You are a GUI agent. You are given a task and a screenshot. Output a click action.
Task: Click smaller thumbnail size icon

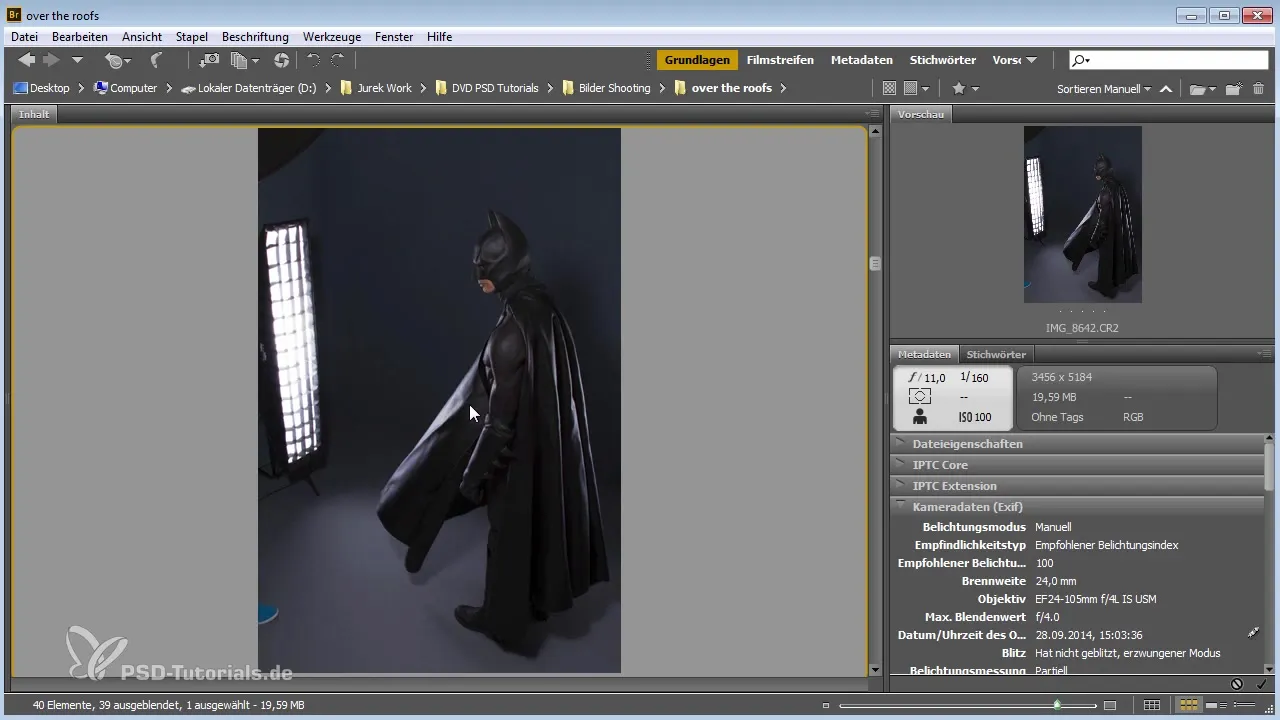(826, 706)
